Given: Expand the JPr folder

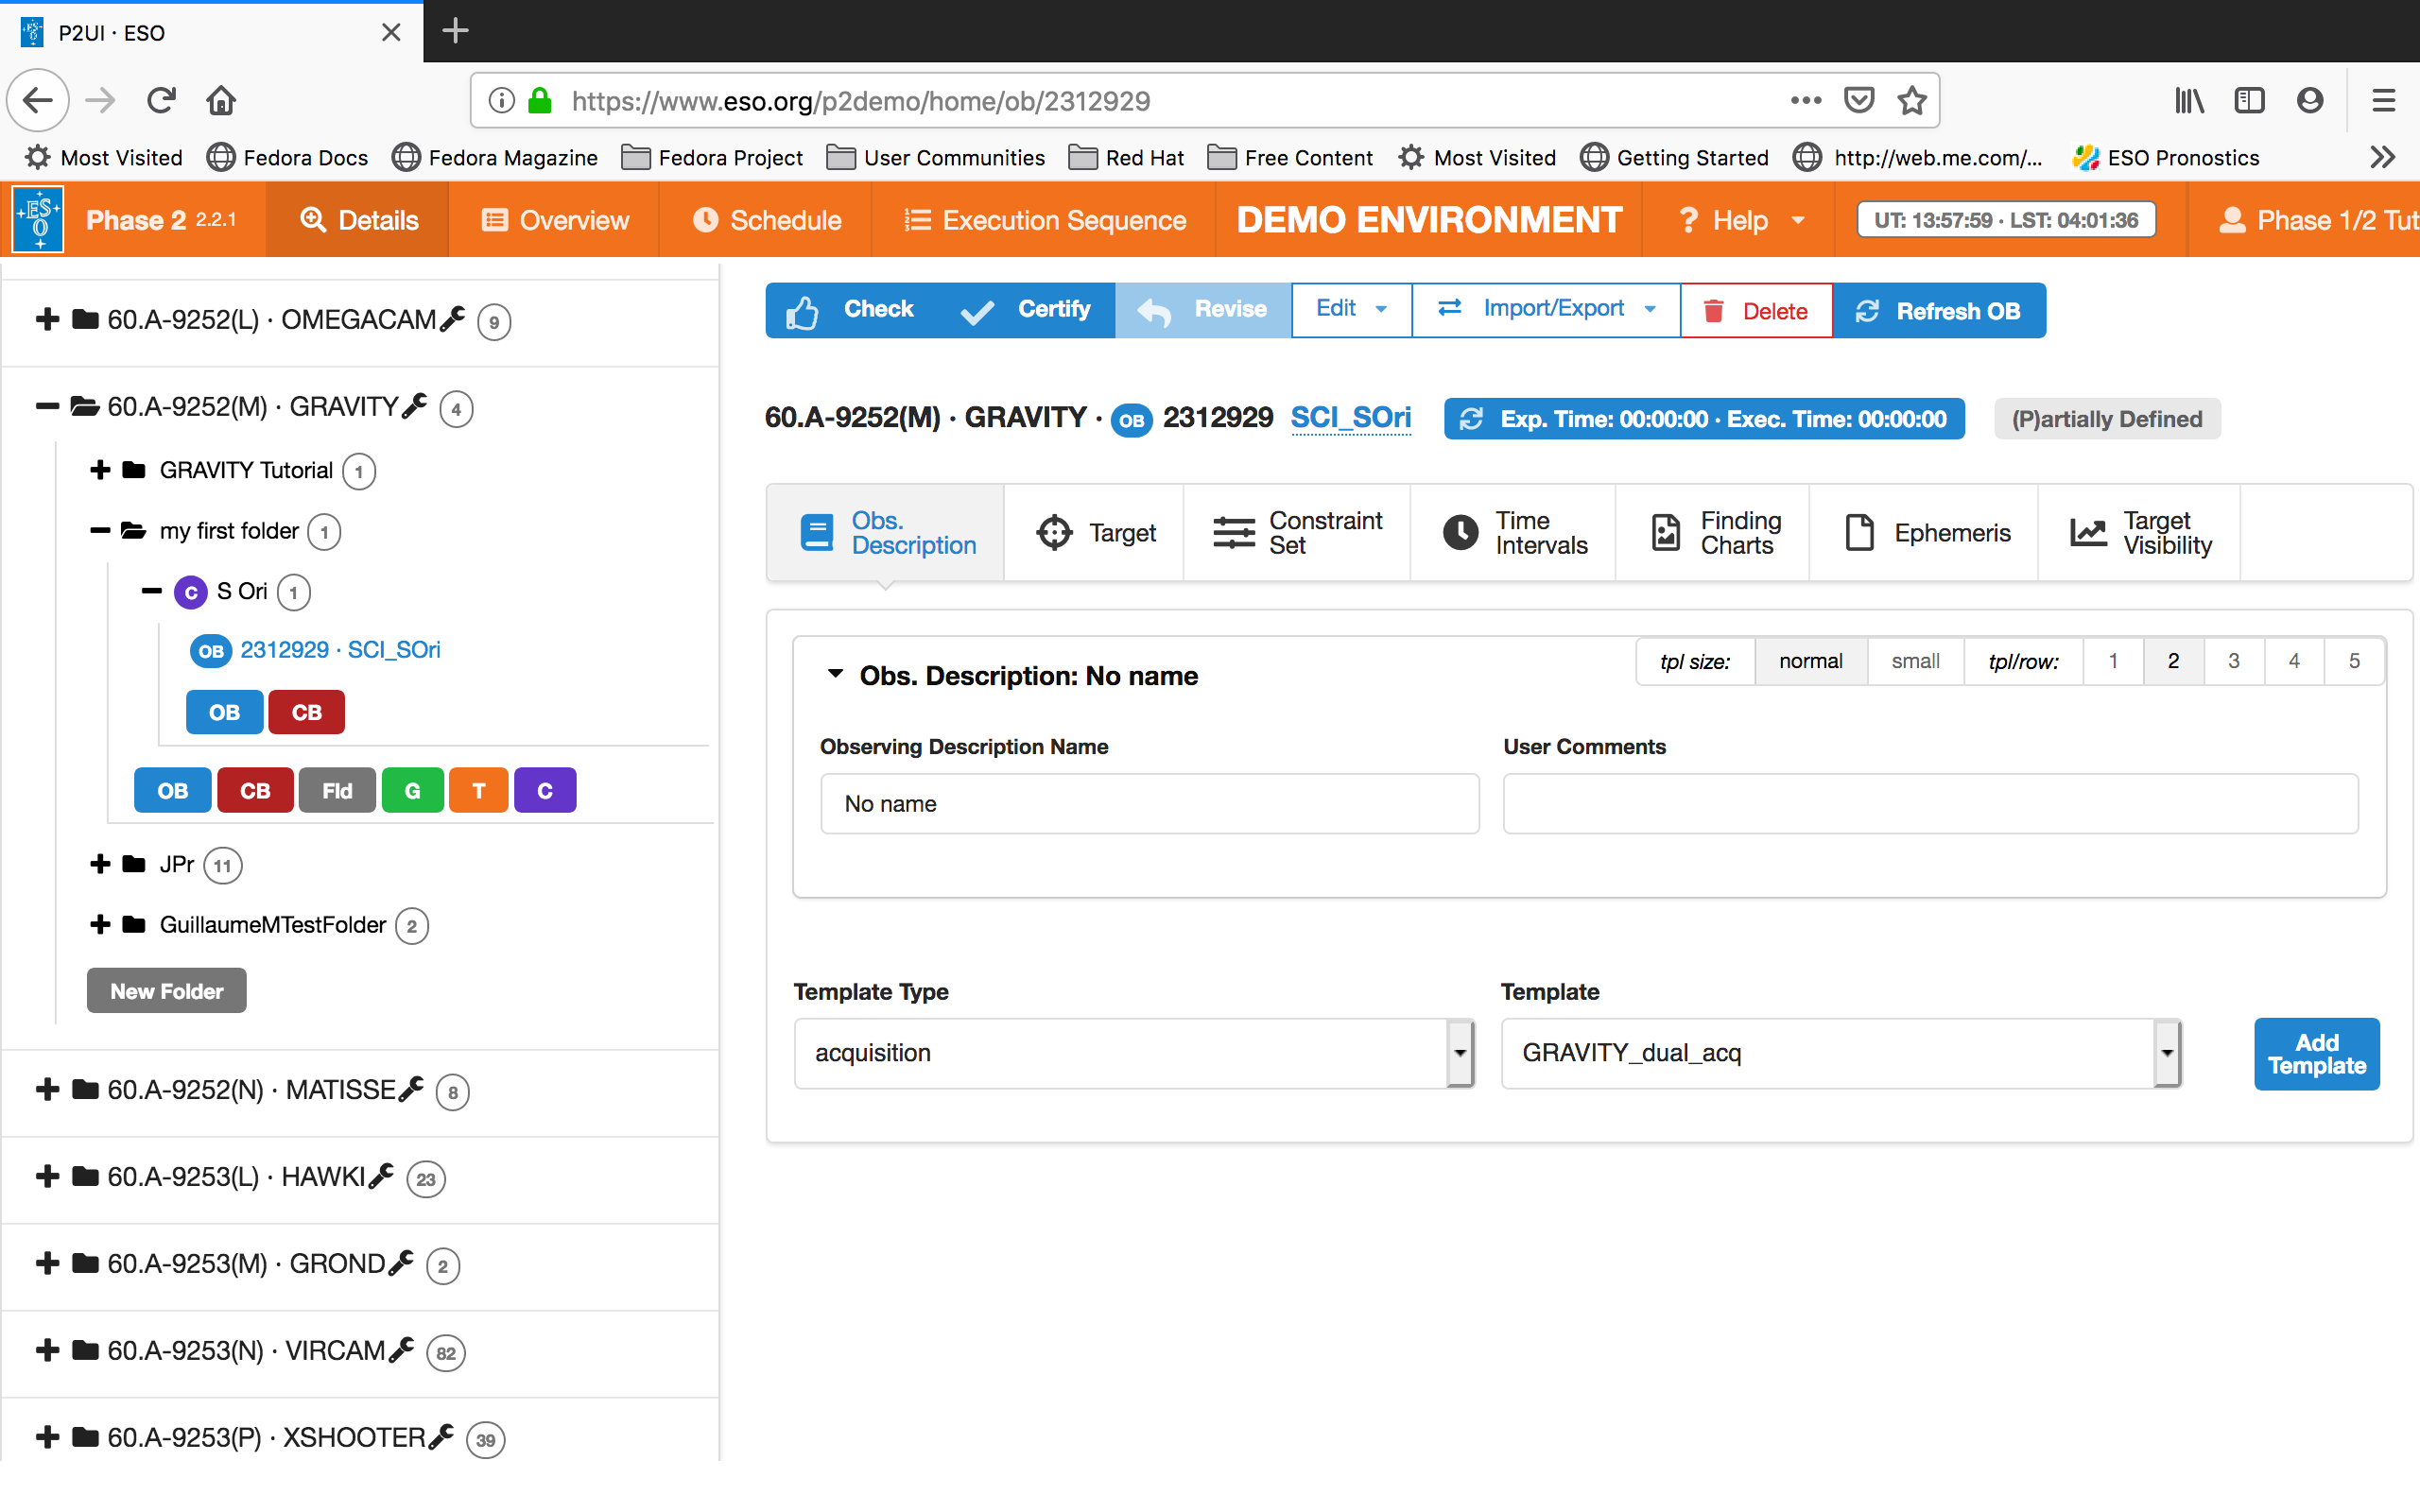Looking at the screenshot, I should (x=100, y=863).
